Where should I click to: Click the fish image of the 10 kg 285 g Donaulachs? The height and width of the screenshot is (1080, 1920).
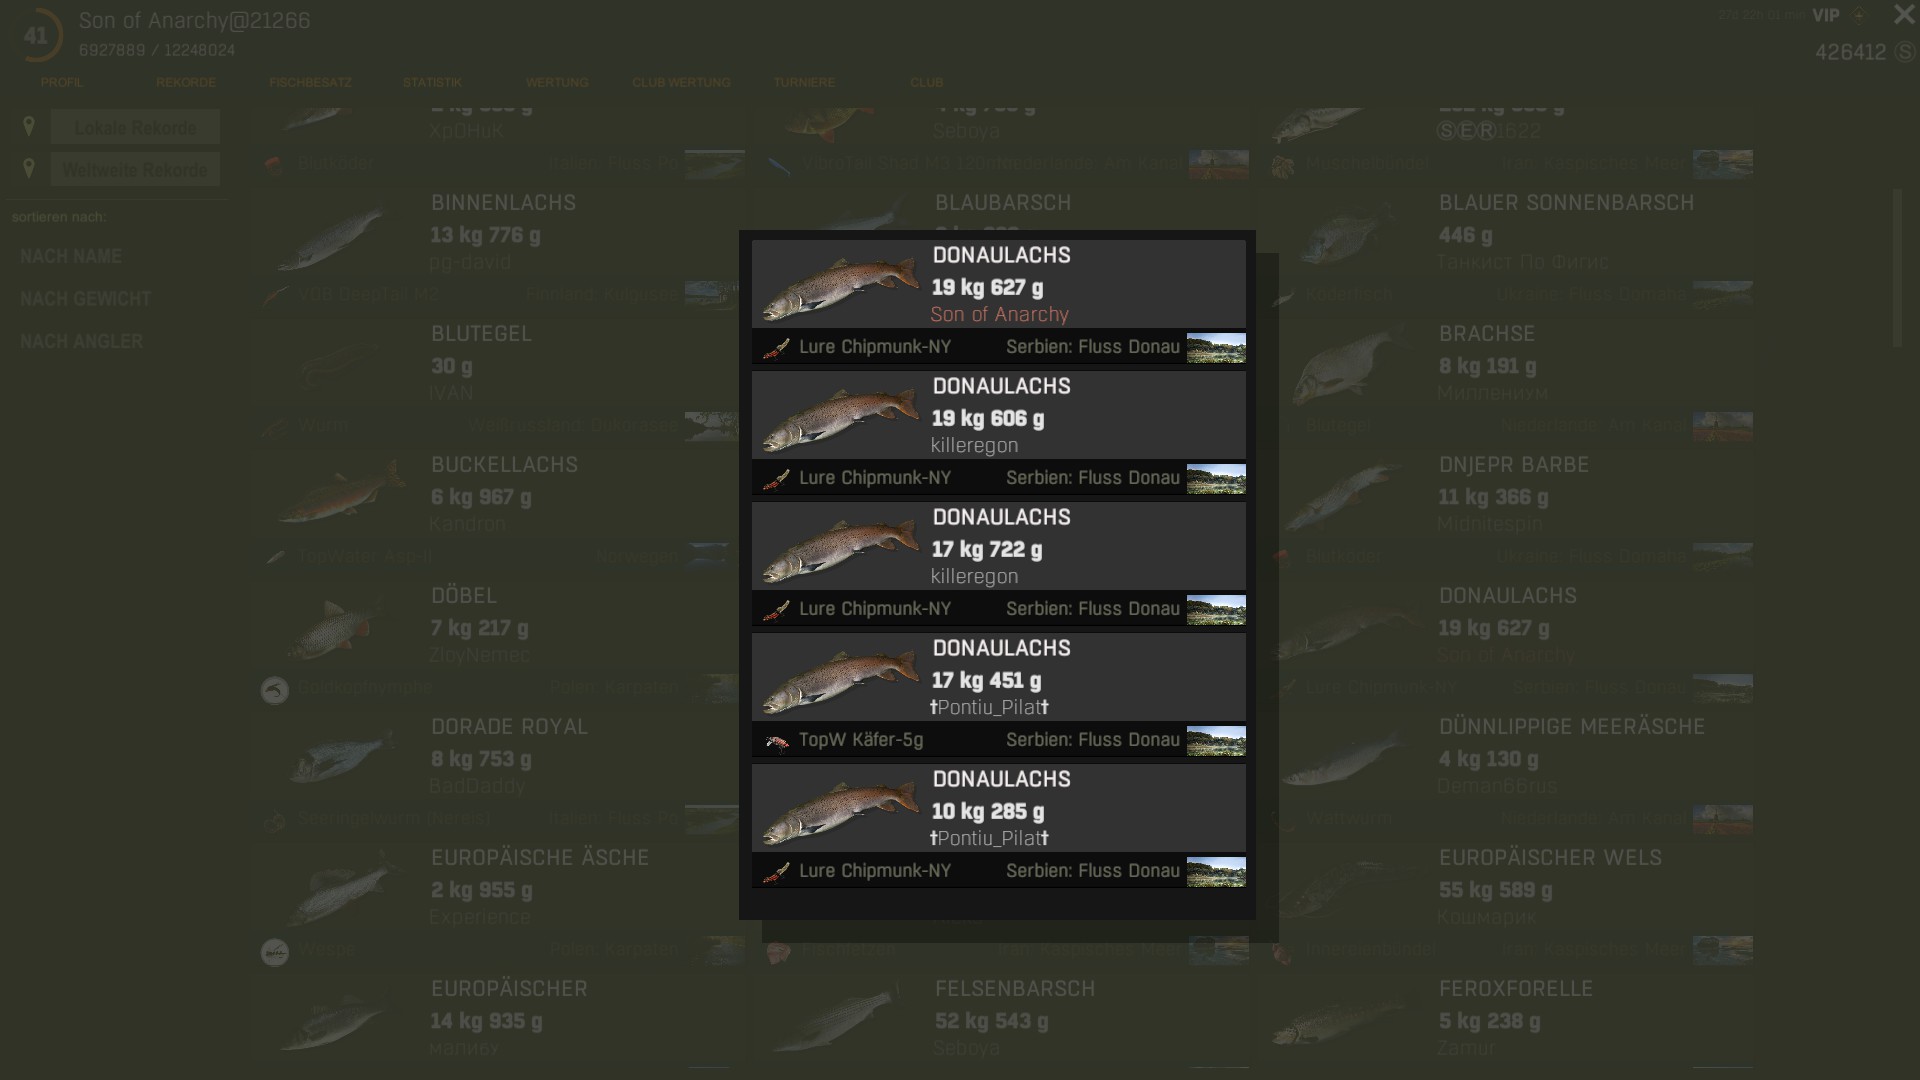(x=840, y=811)
